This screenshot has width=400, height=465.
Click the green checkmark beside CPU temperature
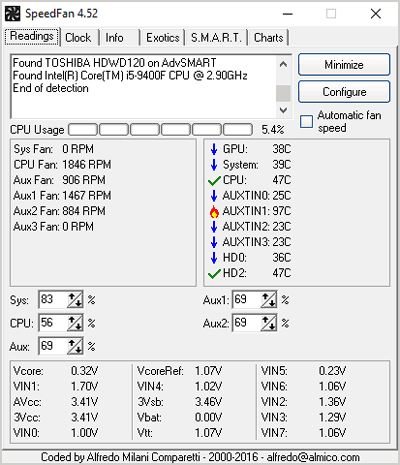click(214, 180)
